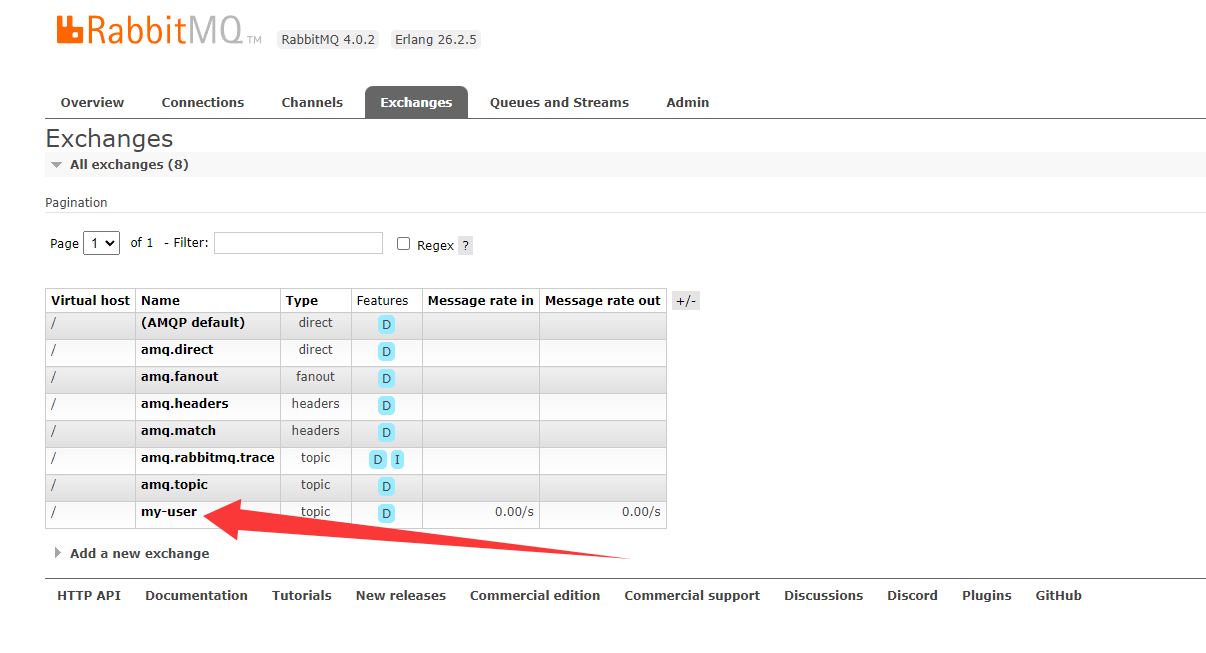This screenshot has width=1206, height=653.
Task: Click the D feature badge for my-user
Action: (x=386, y=513)
